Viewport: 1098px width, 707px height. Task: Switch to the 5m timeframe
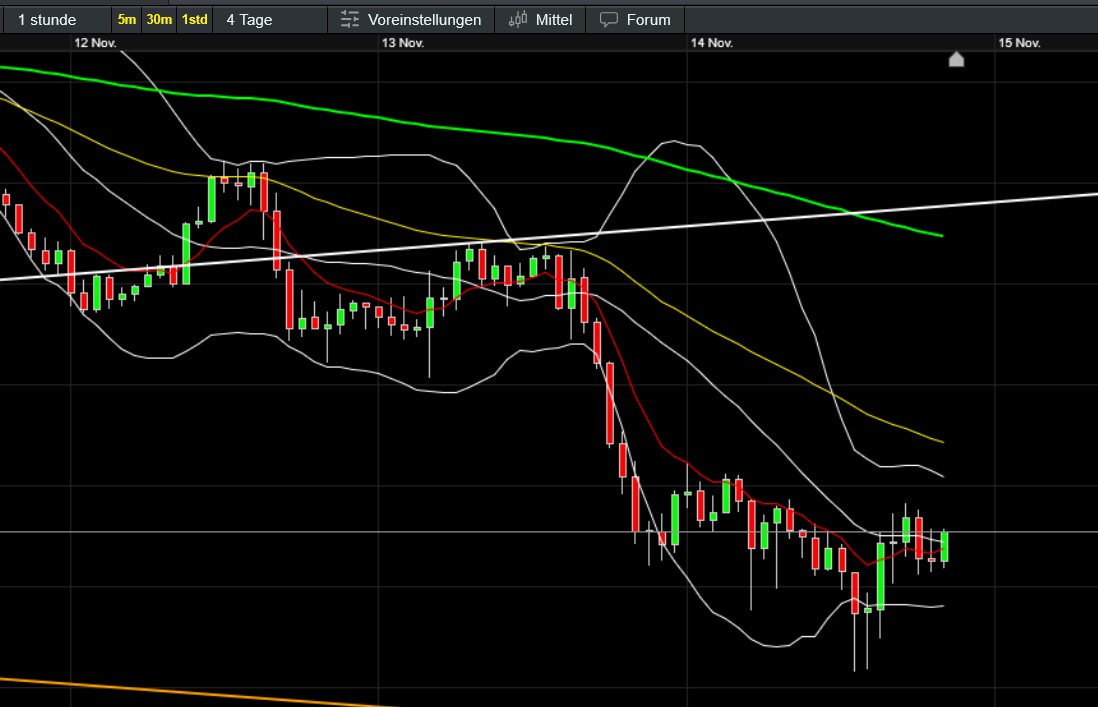(127, 20)
